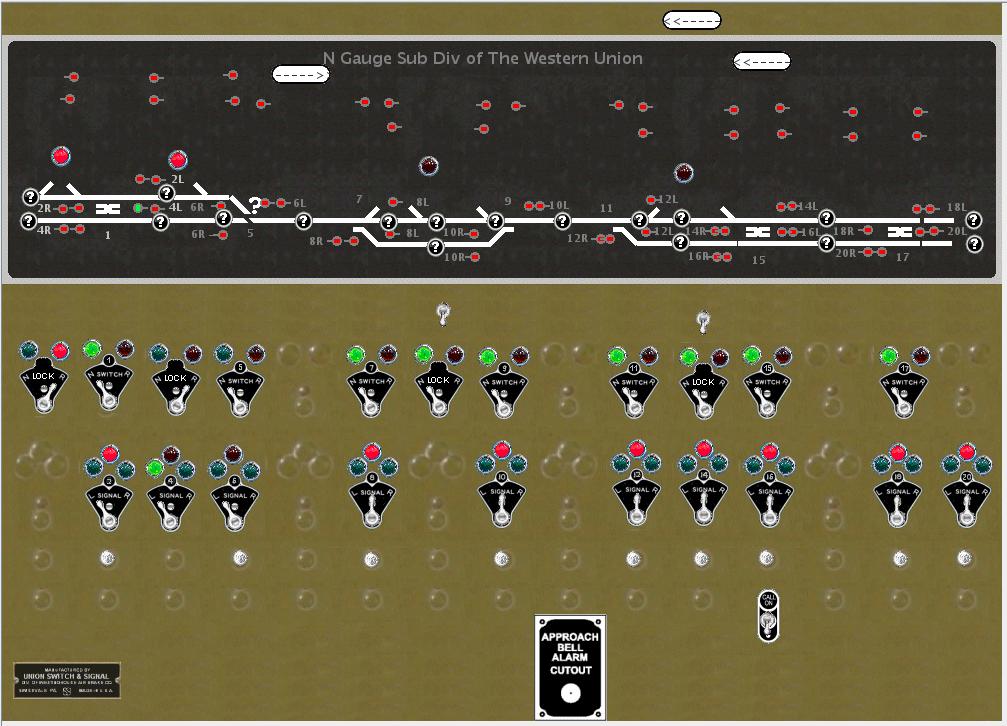
Task: Move signal lever number 8
Action: click(x=372, y=500)
